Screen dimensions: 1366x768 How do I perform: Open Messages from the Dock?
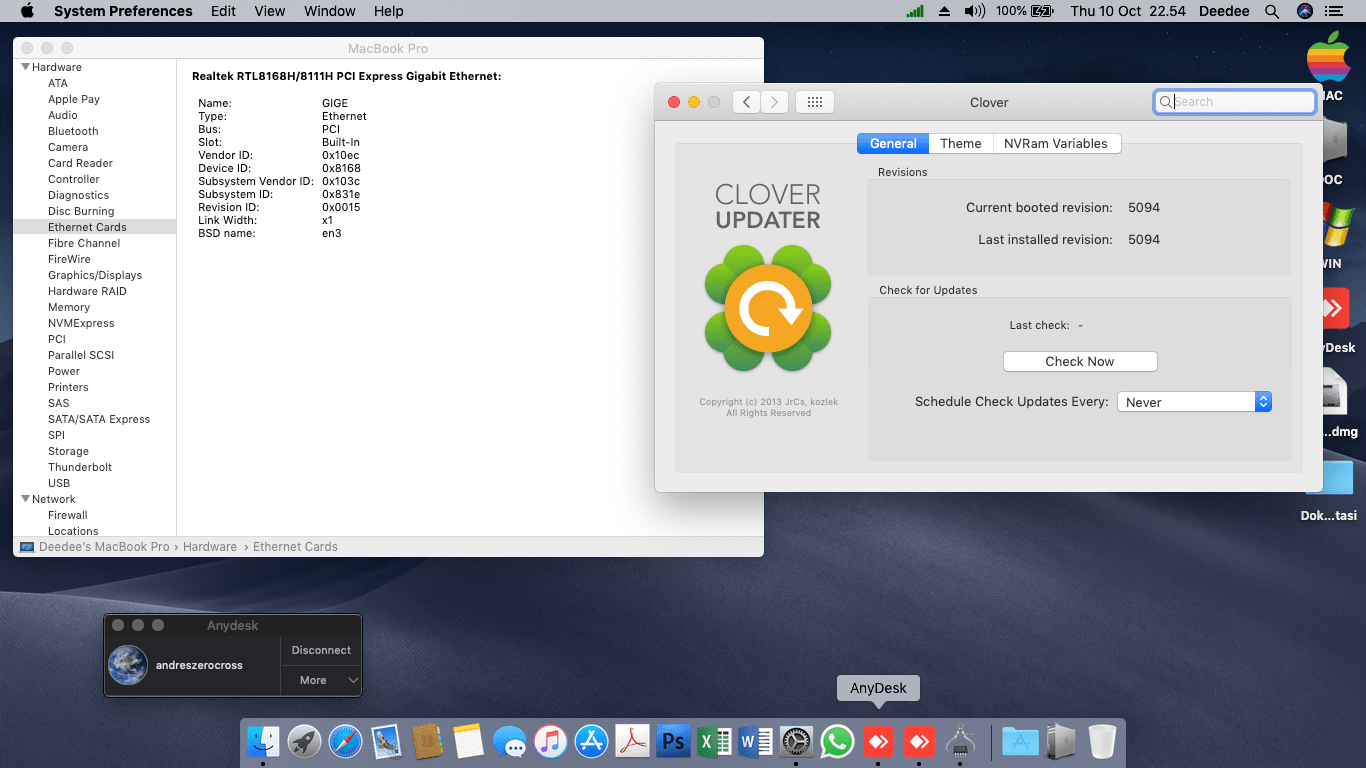(509, 741)
